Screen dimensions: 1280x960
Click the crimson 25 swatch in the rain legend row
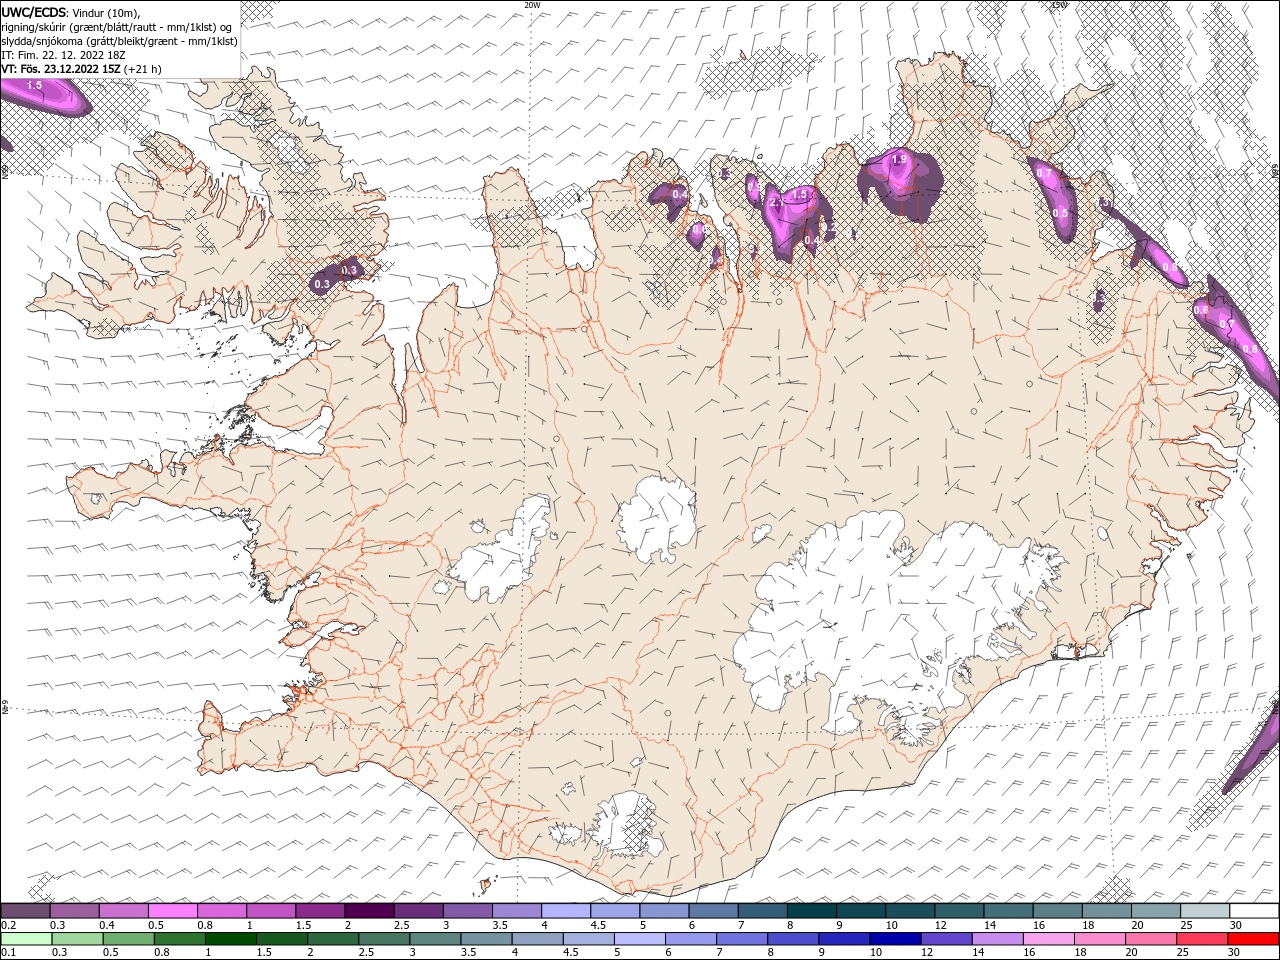click(1201, 939)
